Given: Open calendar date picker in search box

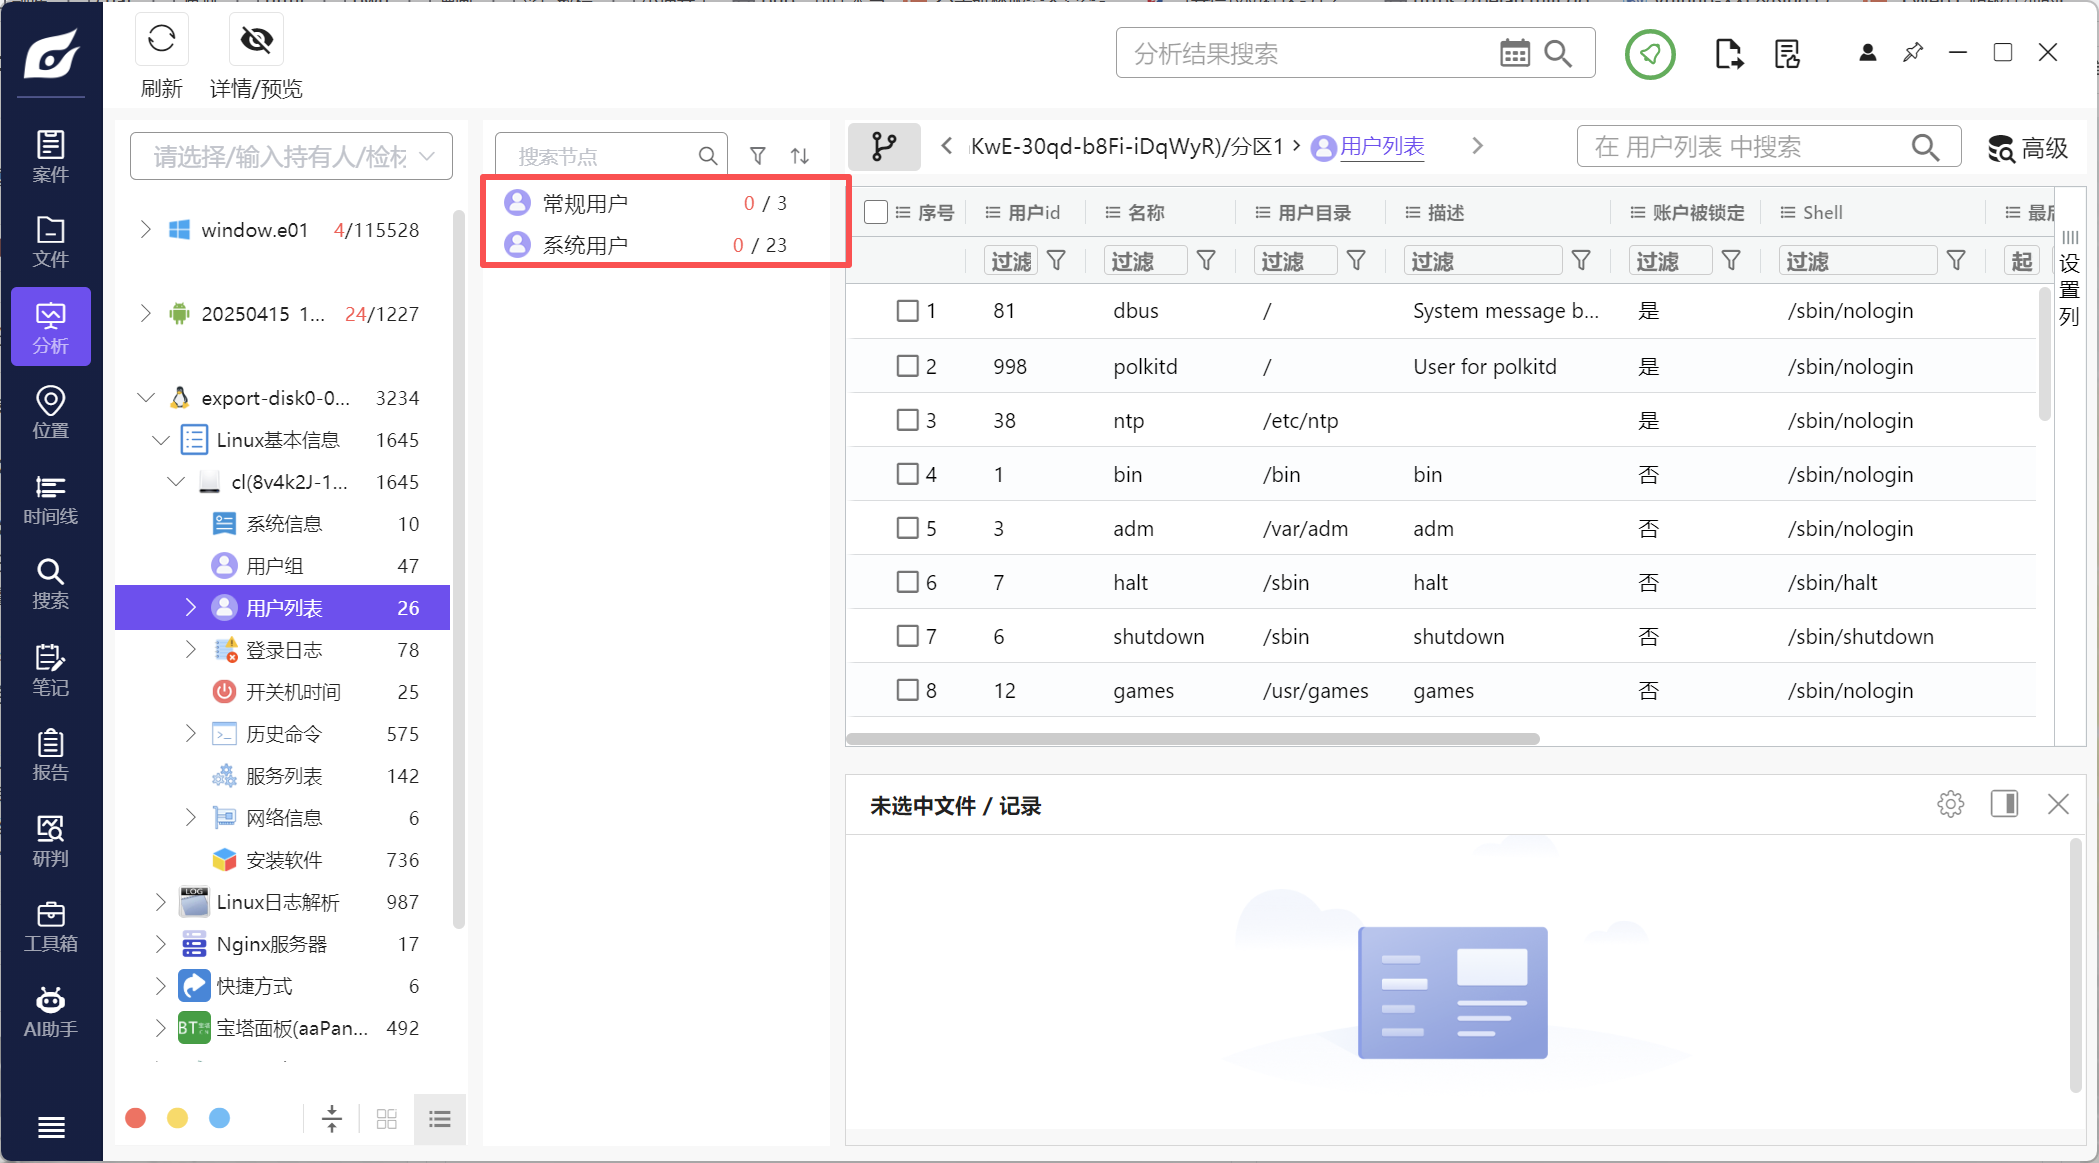Looking at the screenshot, I should pyautogui.click(x=1515, y=53).
